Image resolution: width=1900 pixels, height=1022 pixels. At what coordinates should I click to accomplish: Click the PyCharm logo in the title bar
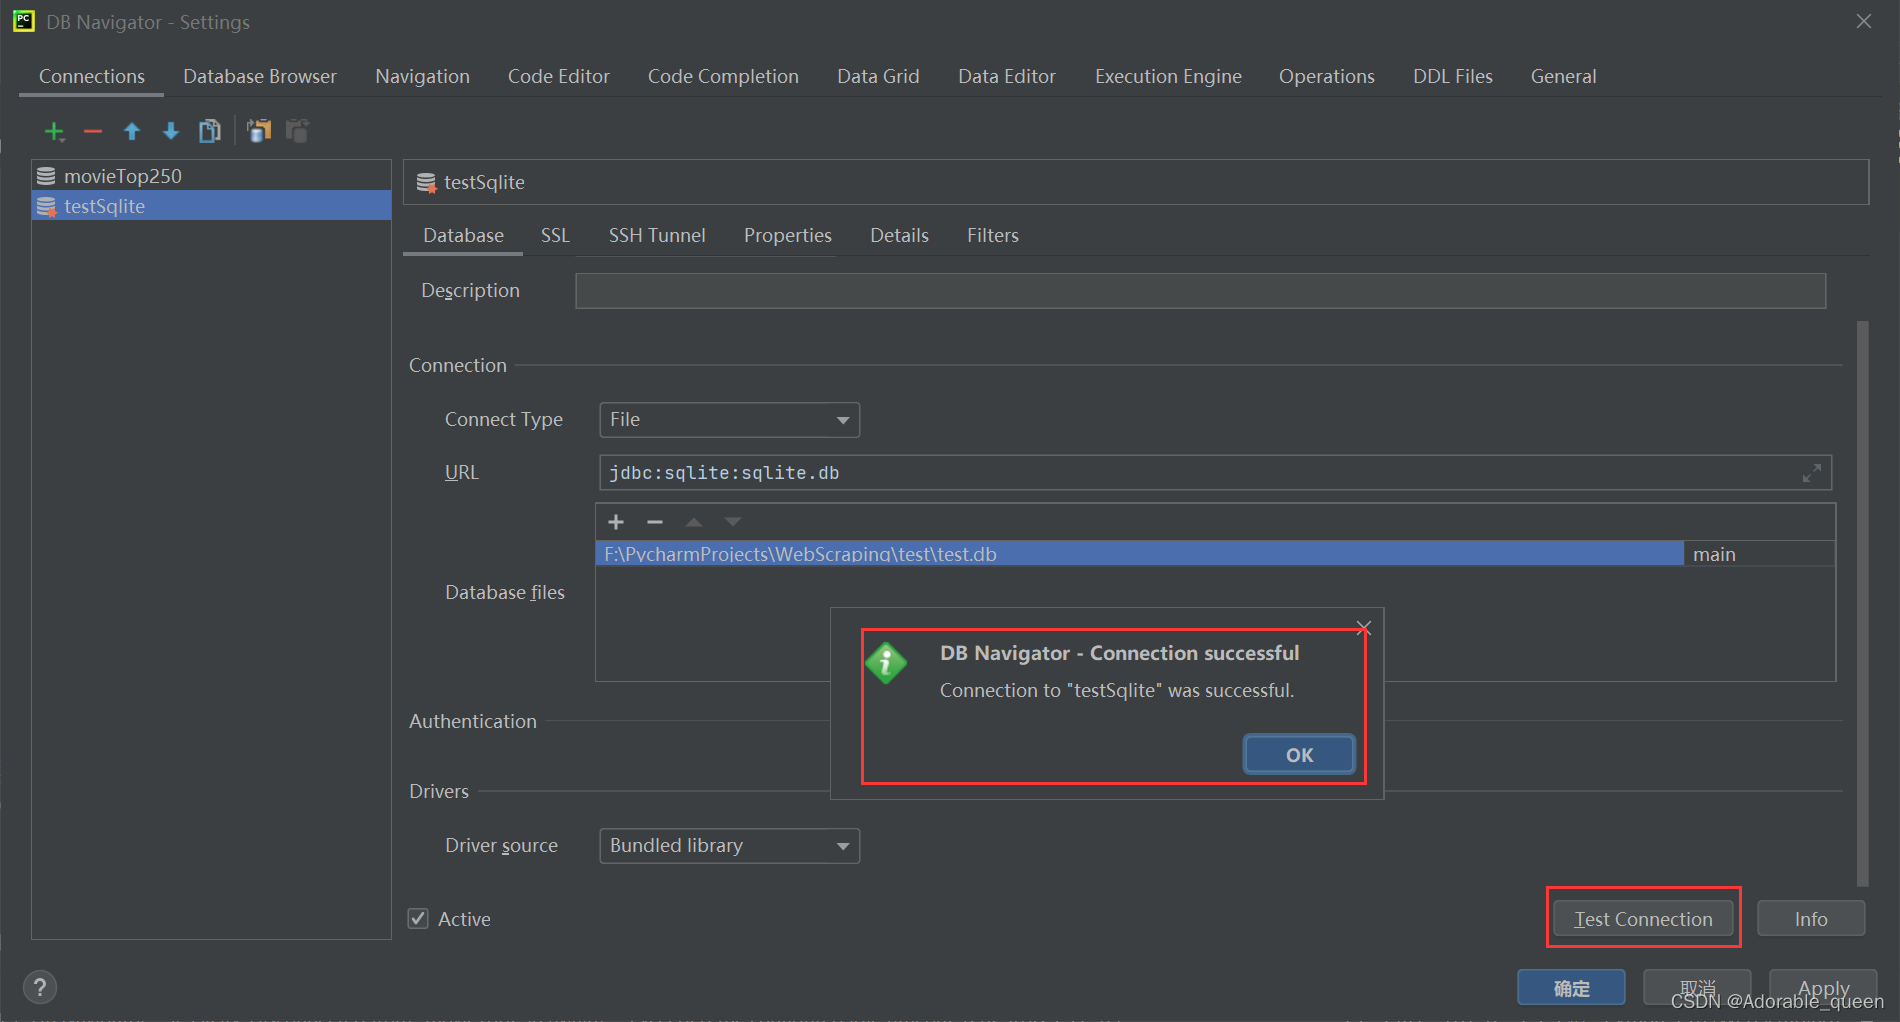pos(24,21)
